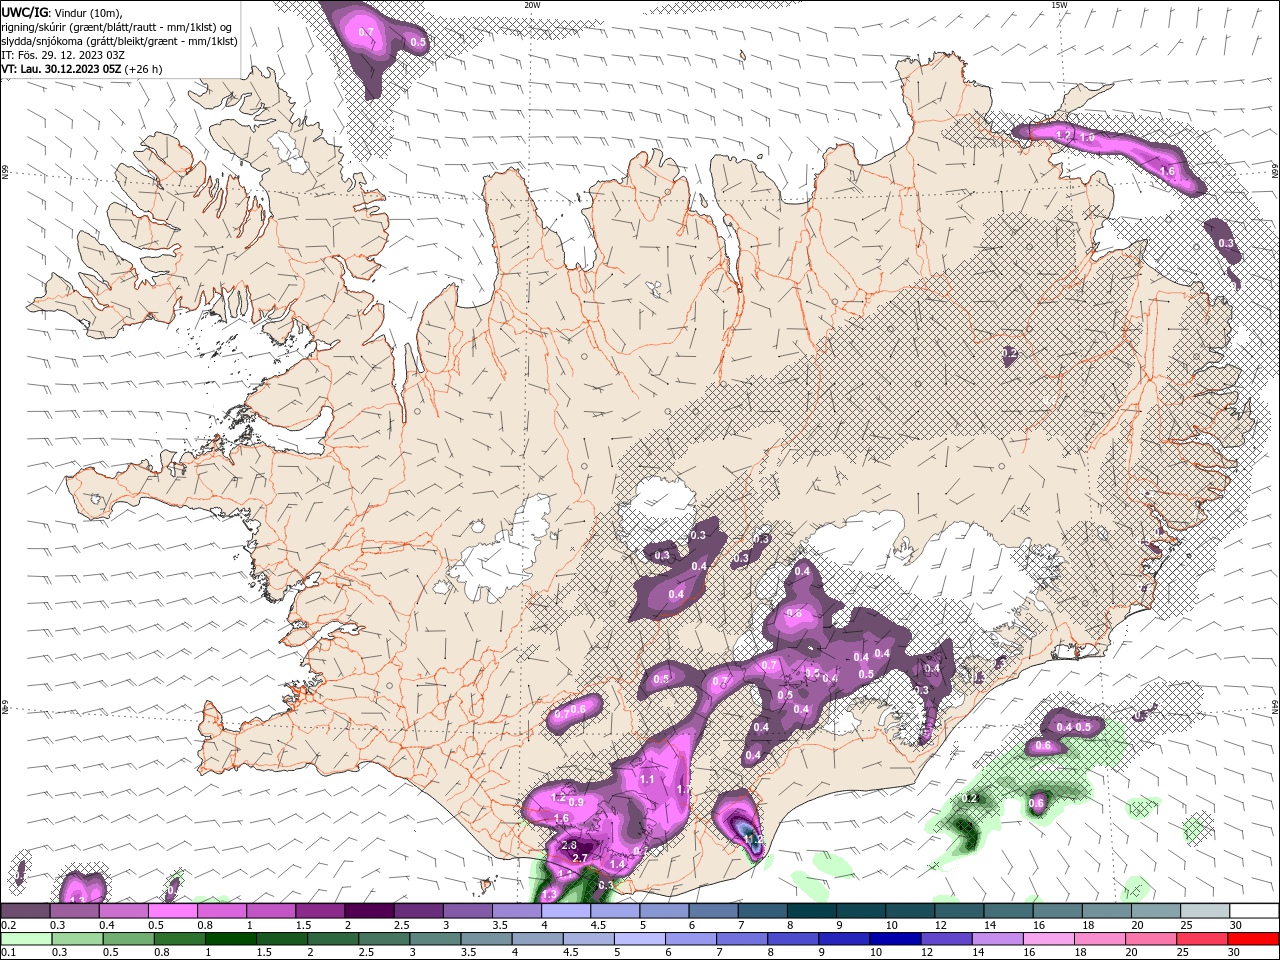Click the 2.7 precipitation value on the south coast
Viewport: 1280px width, 960px height.
pos(579,858)
